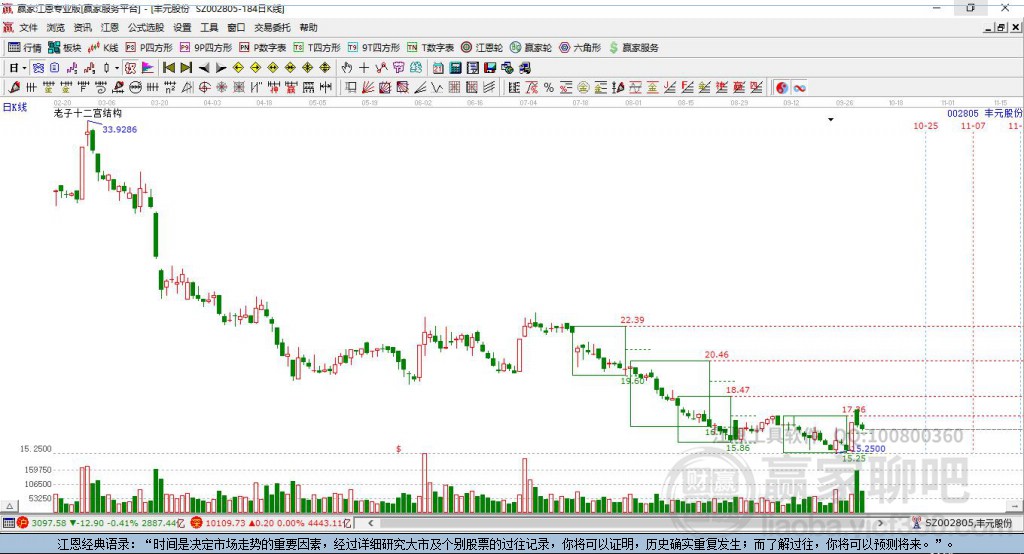Open the candlestick type dropdown arrow
Image resolution: width=1024 pixels, height=554 pixels.
click(116, 68)
